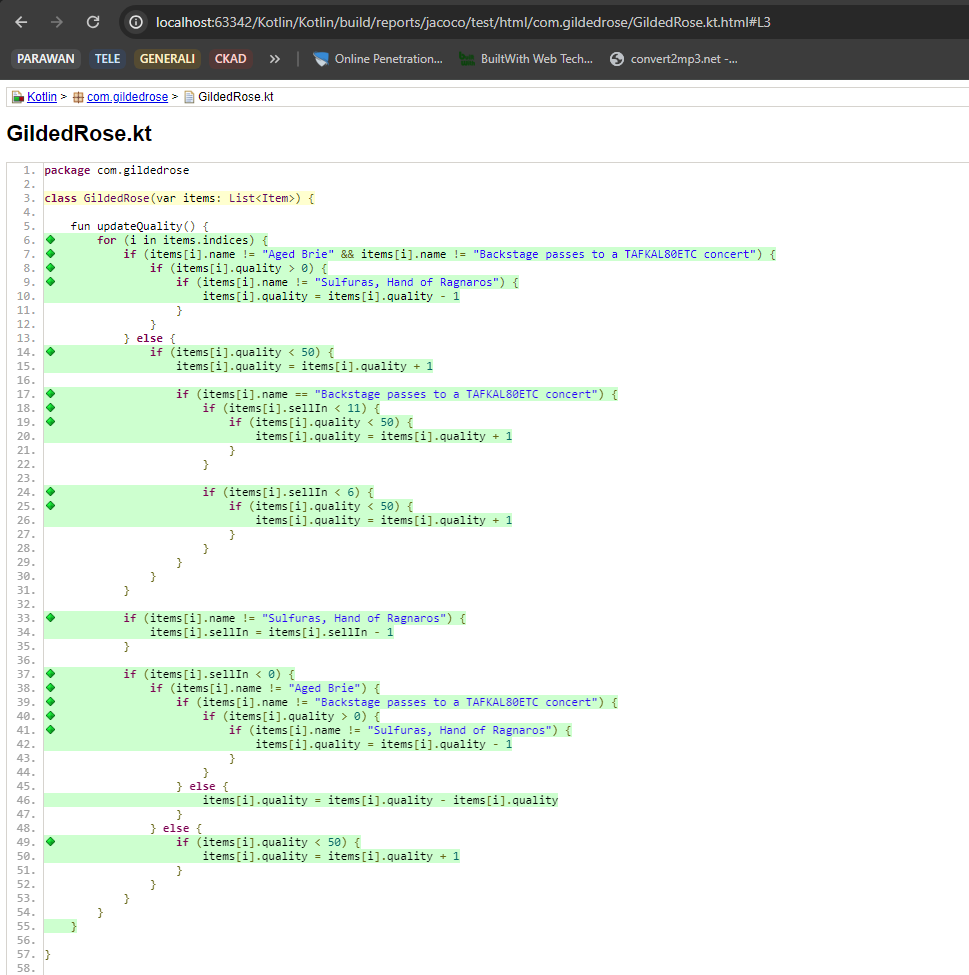Click the green coverage diamond on line 24
Screen dimensions: 969x975
click(50, 492)
